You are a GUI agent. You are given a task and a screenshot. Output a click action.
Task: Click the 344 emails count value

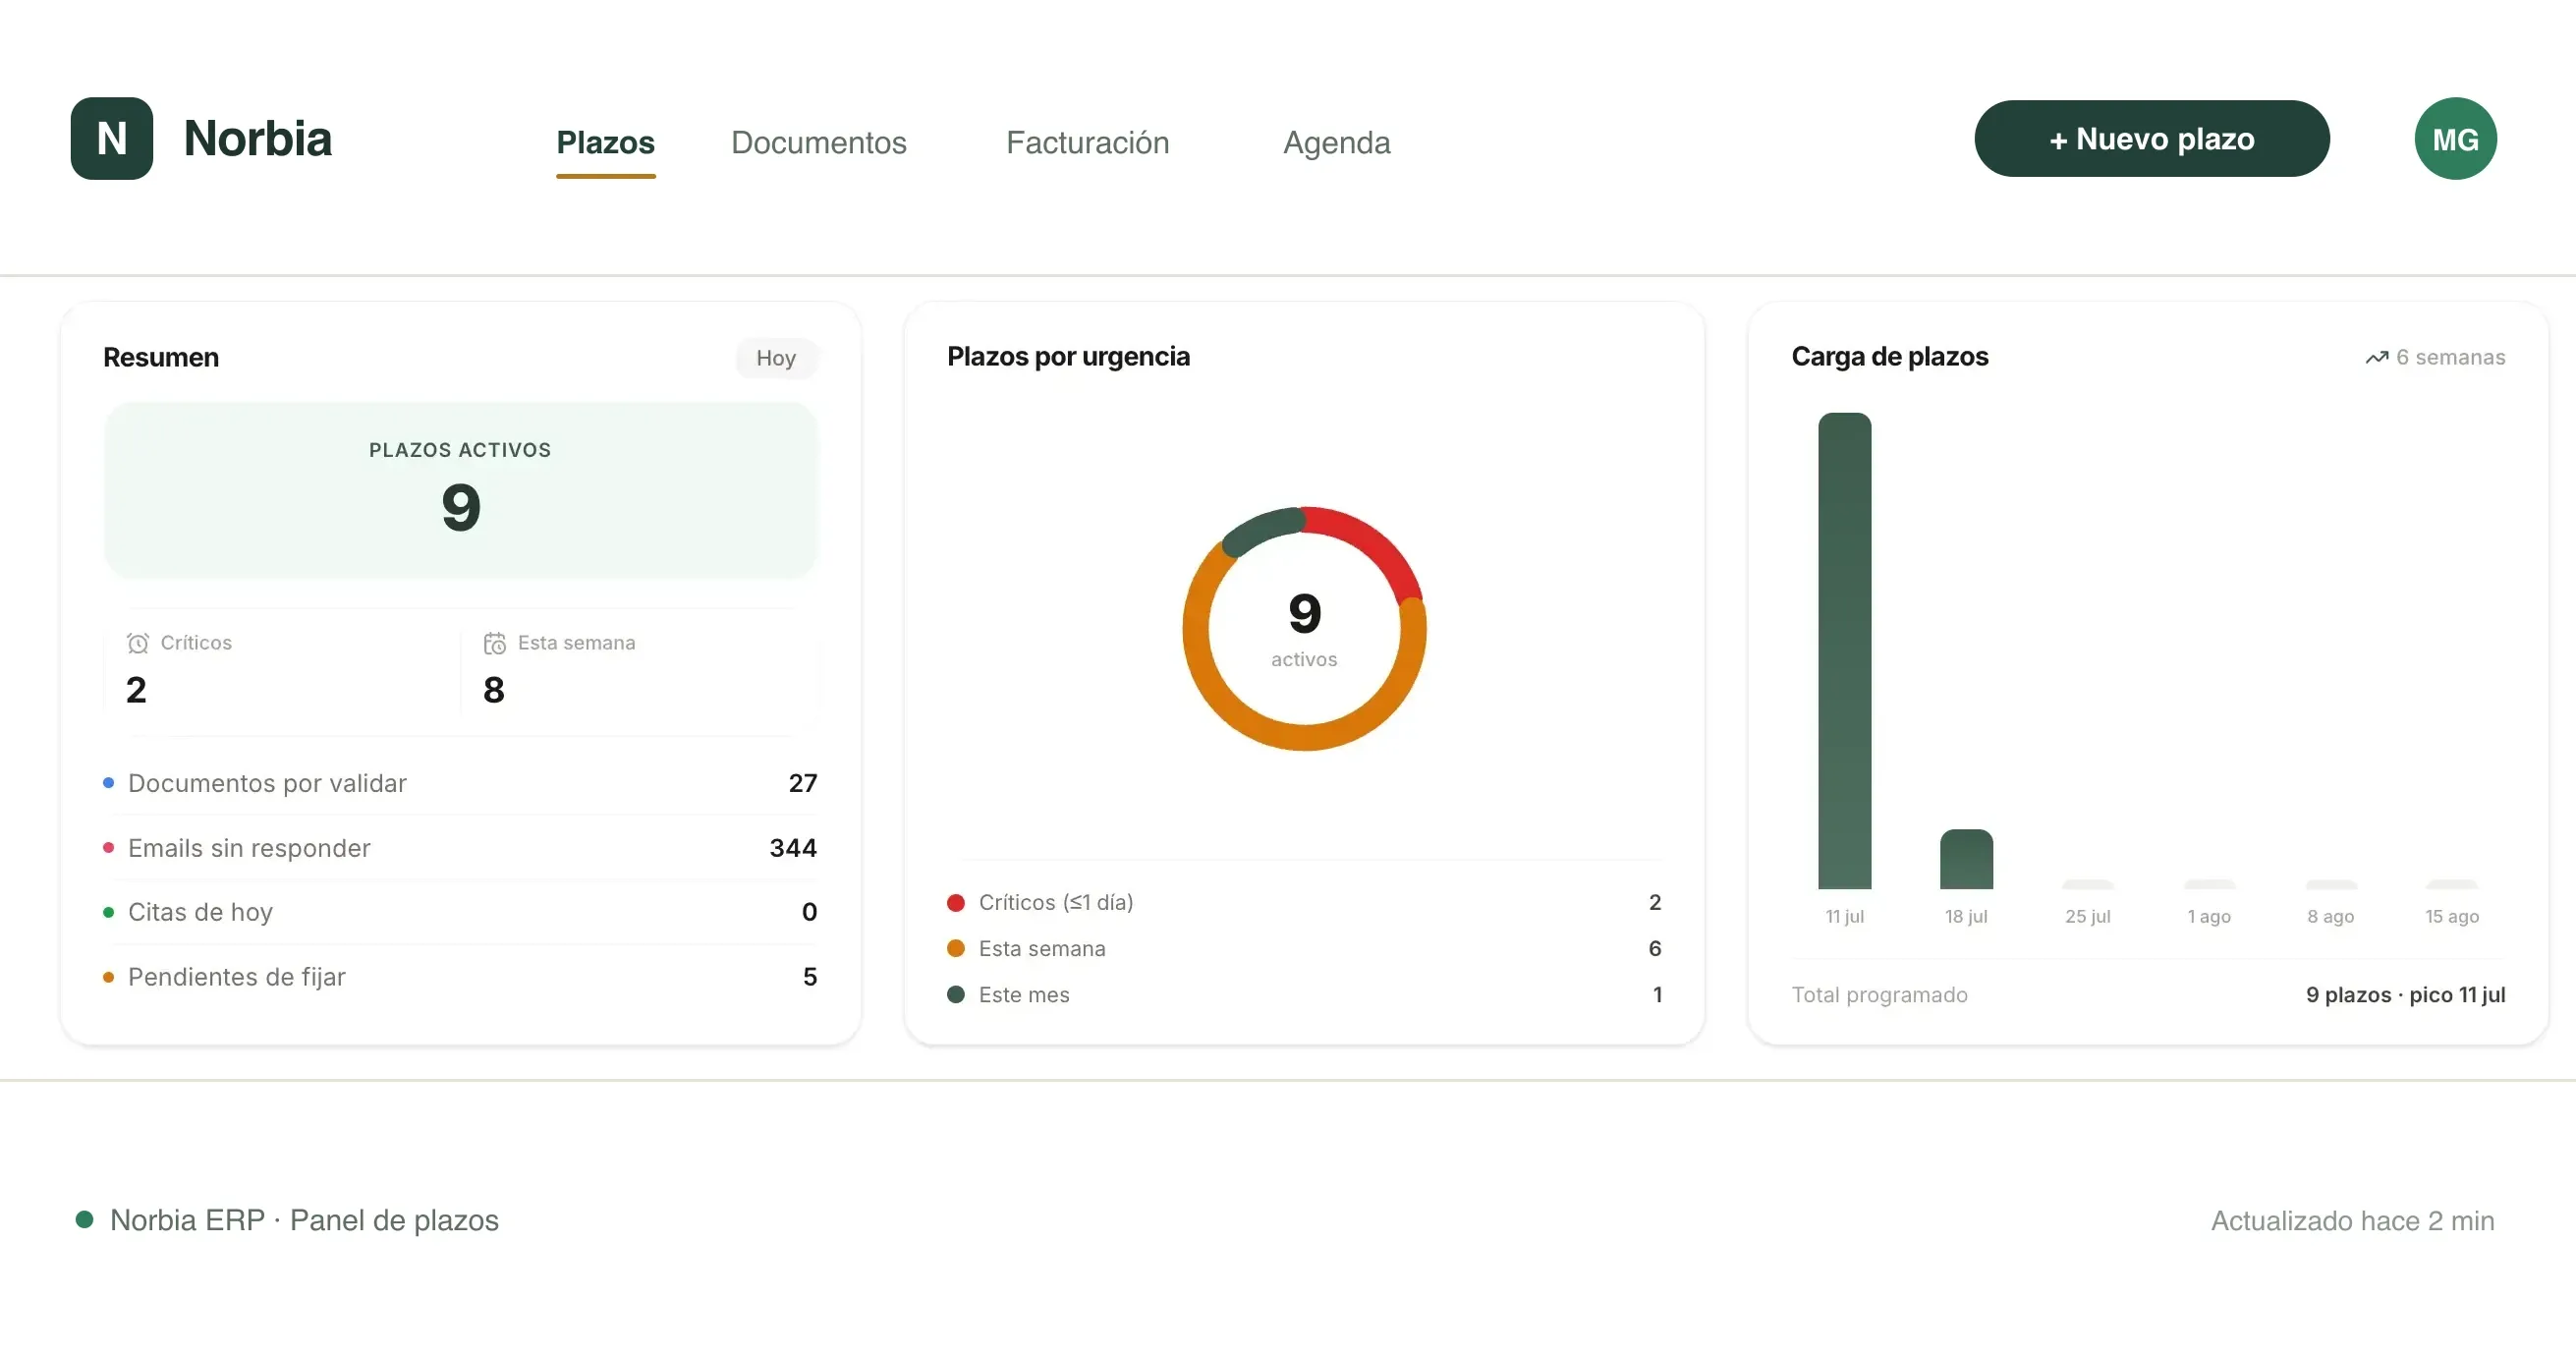pos(793,848)
